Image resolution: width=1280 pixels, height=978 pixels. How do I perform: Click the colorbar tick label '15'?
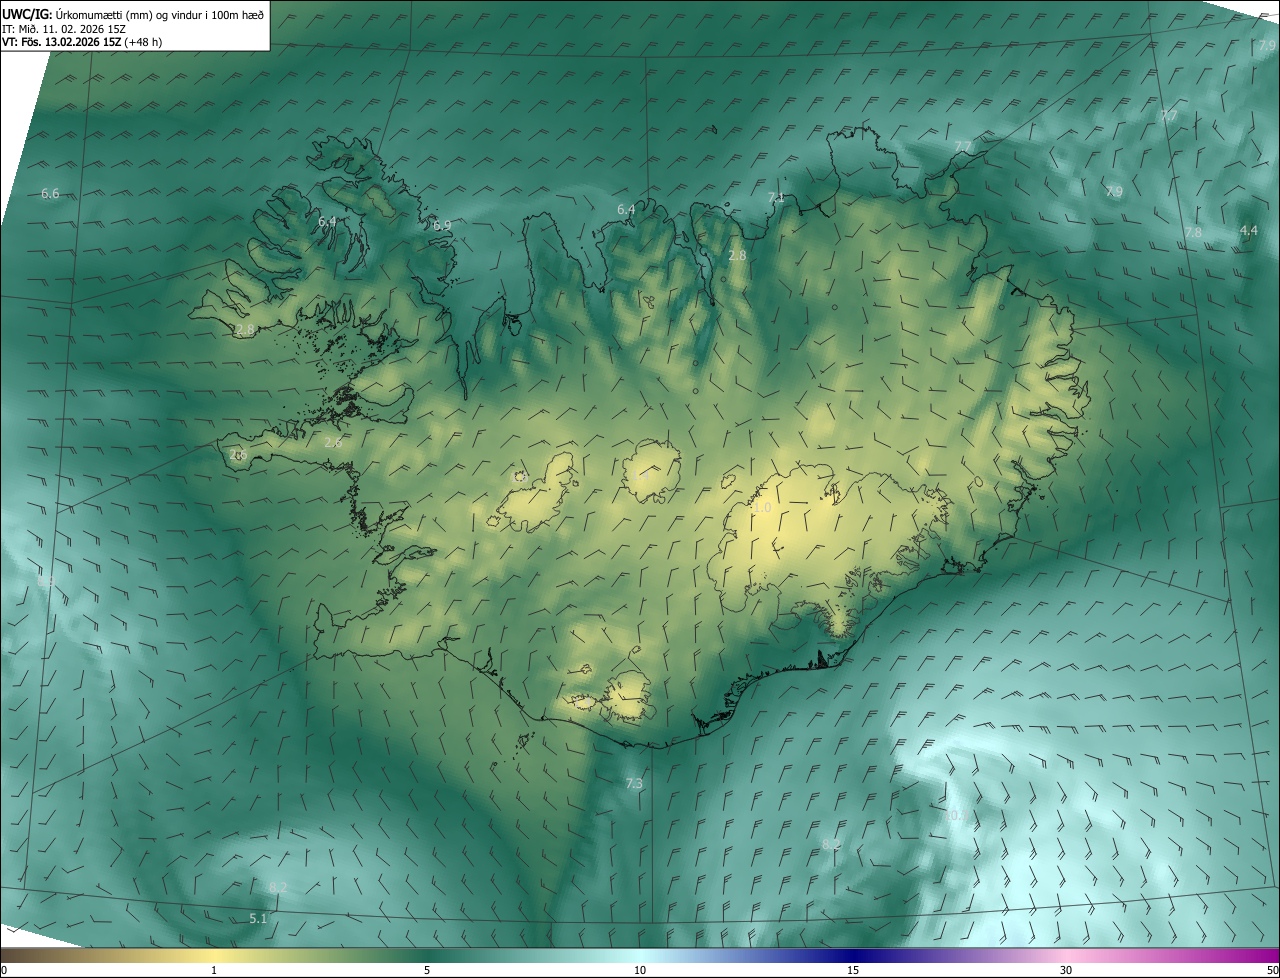(853, 970)
